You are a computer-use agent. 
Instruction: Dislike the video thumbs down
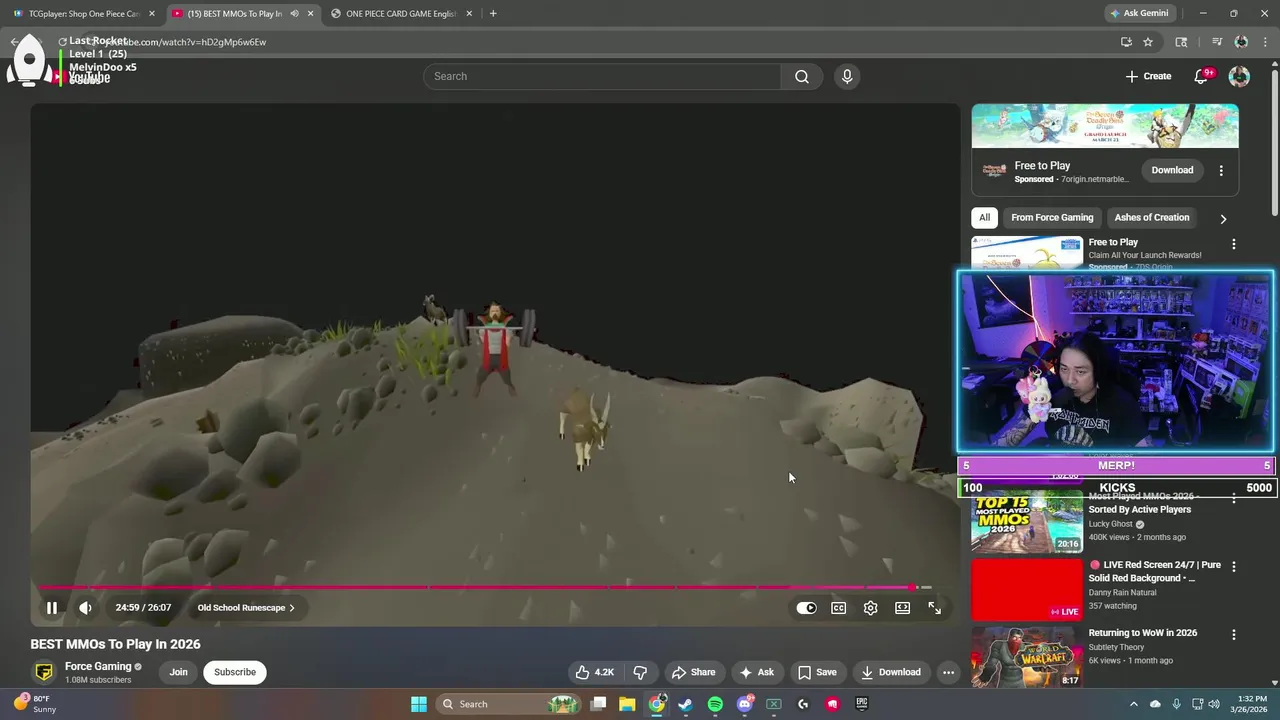click(x=640, y=672)
